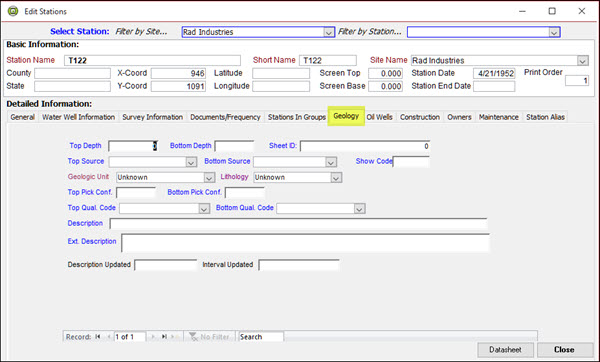Open the Owners tab
Image resolution: width=600 pixels, height=362 pixels.
(459, 117)
